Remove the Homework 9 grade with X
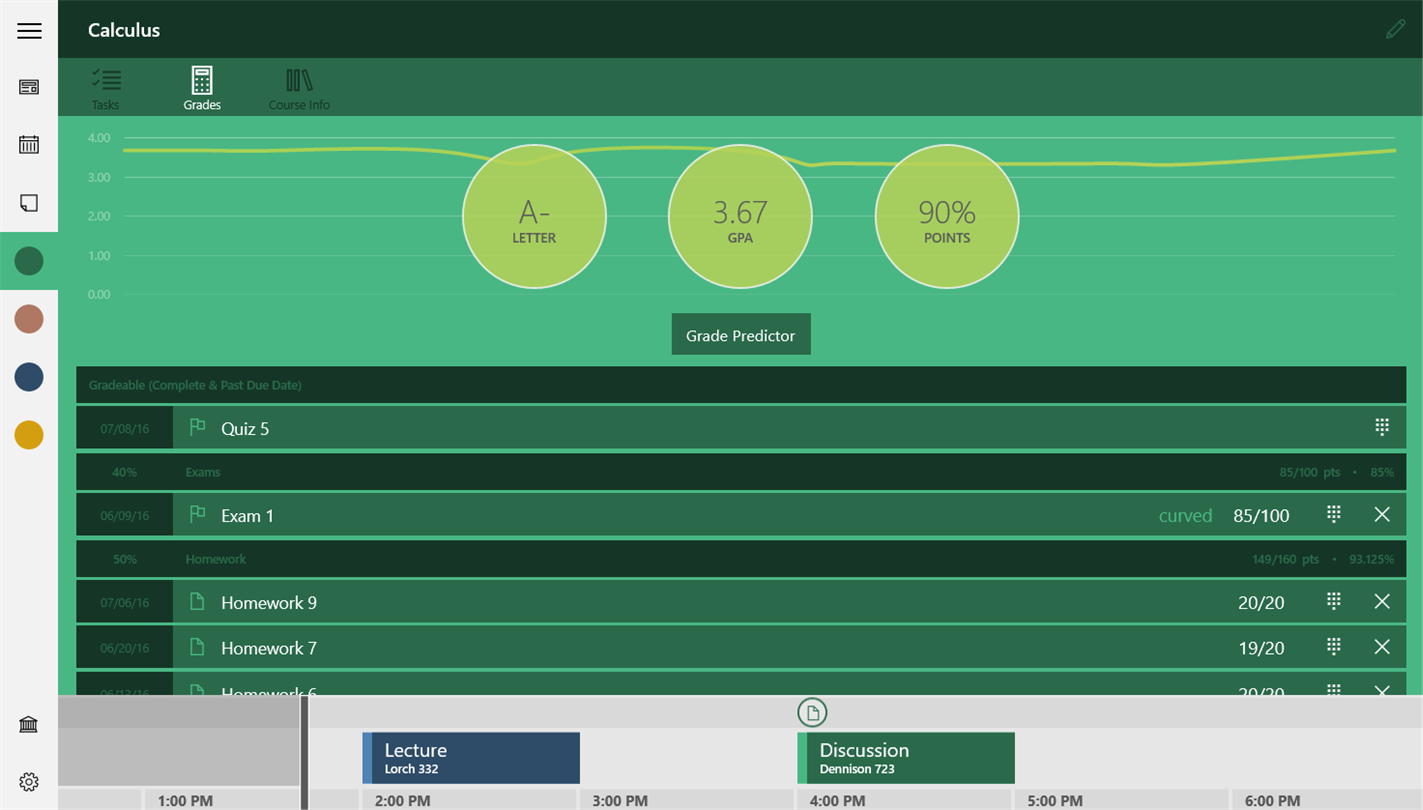Screen dimensions: 1423x810 [x=1382, y=601]
